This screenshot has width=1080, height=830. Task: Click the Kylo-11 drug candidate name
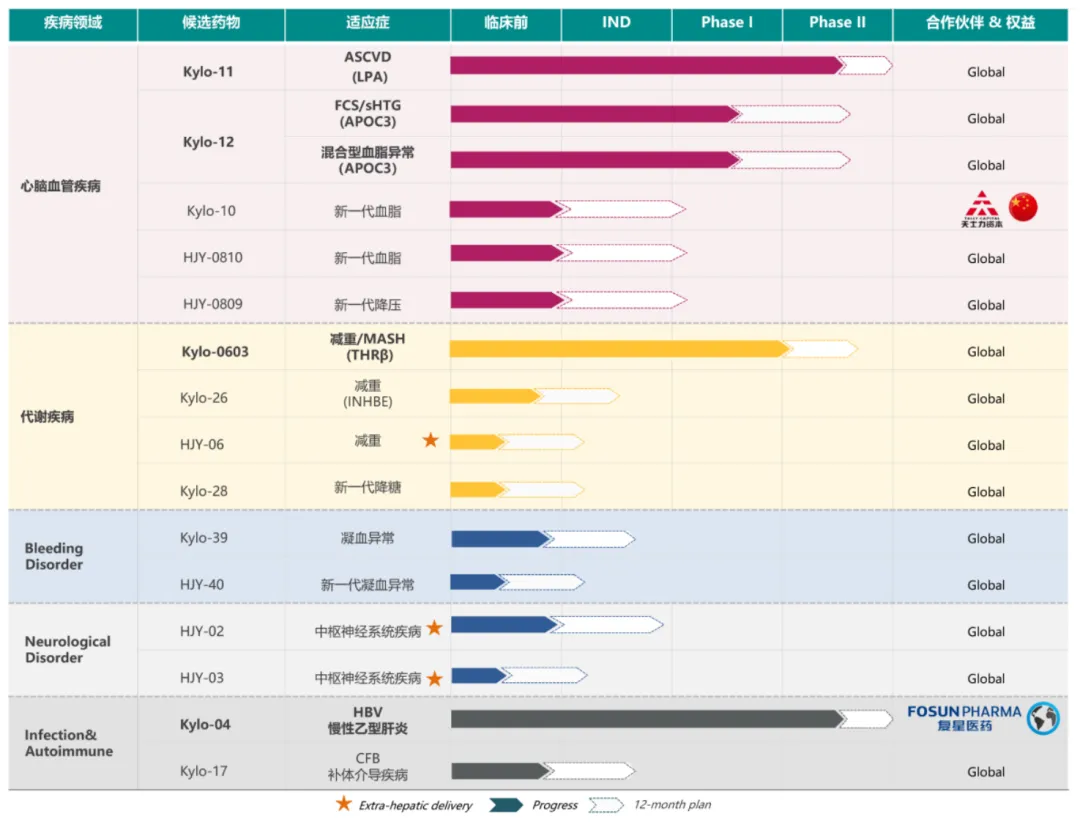click(x=208, y=72)
